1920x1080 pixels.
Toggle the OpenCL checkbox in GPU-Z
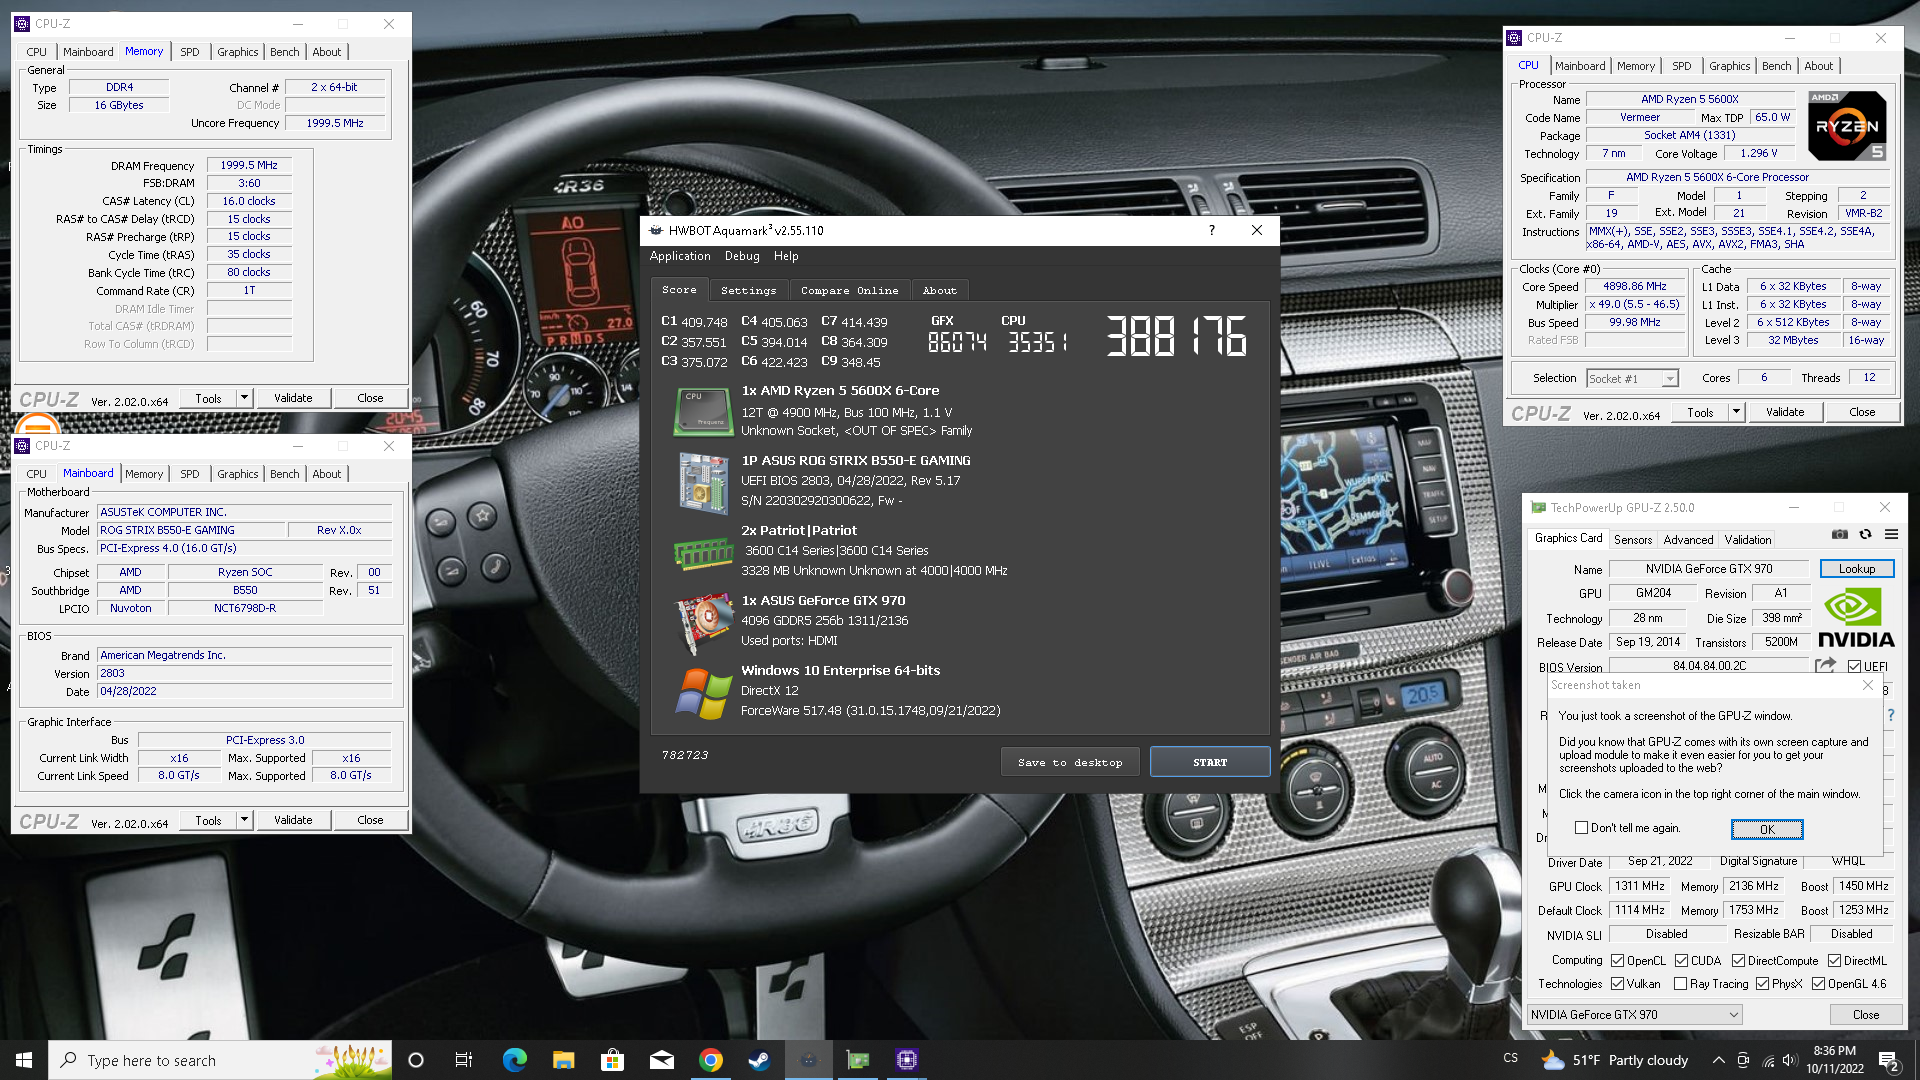point(1617,961)
